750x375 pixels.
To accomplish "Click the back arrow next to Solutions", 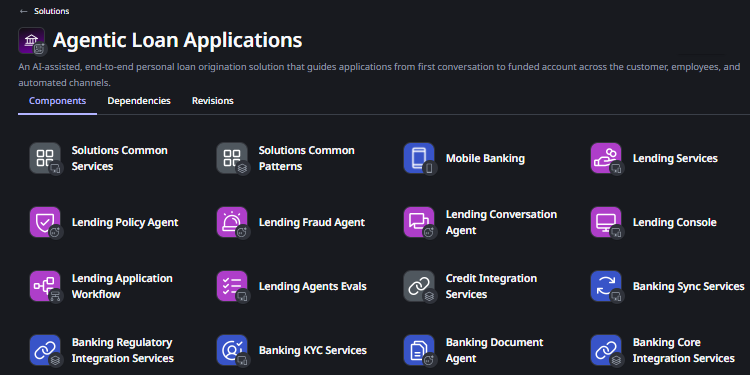I will [x=23, y=11].
